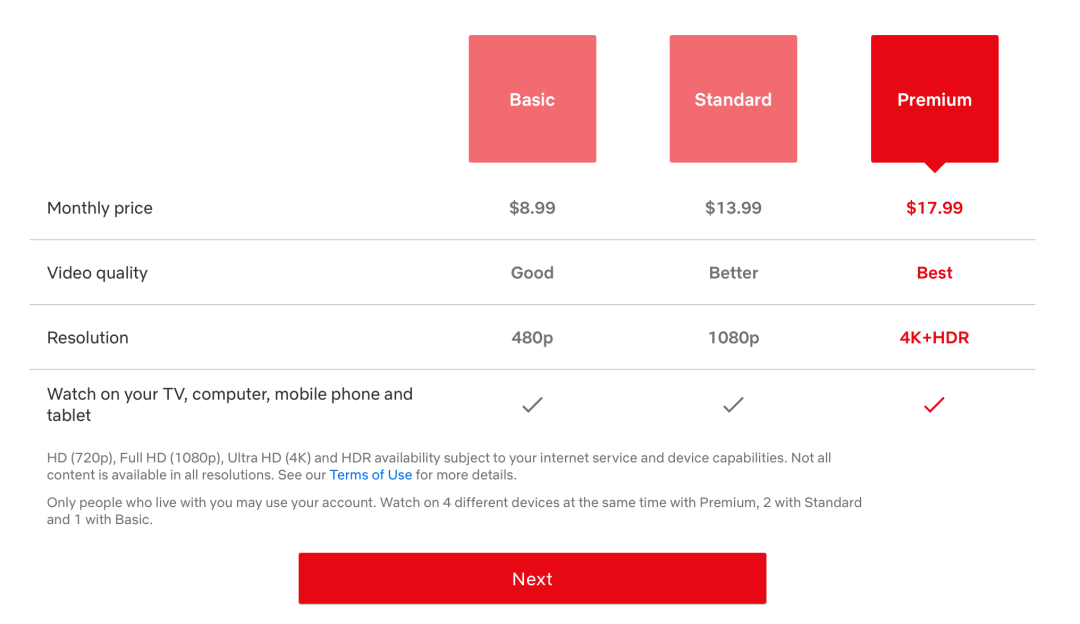Click the red Premium checkmark icon
This screenshot has width=1080, height=624.
[934, 405]
